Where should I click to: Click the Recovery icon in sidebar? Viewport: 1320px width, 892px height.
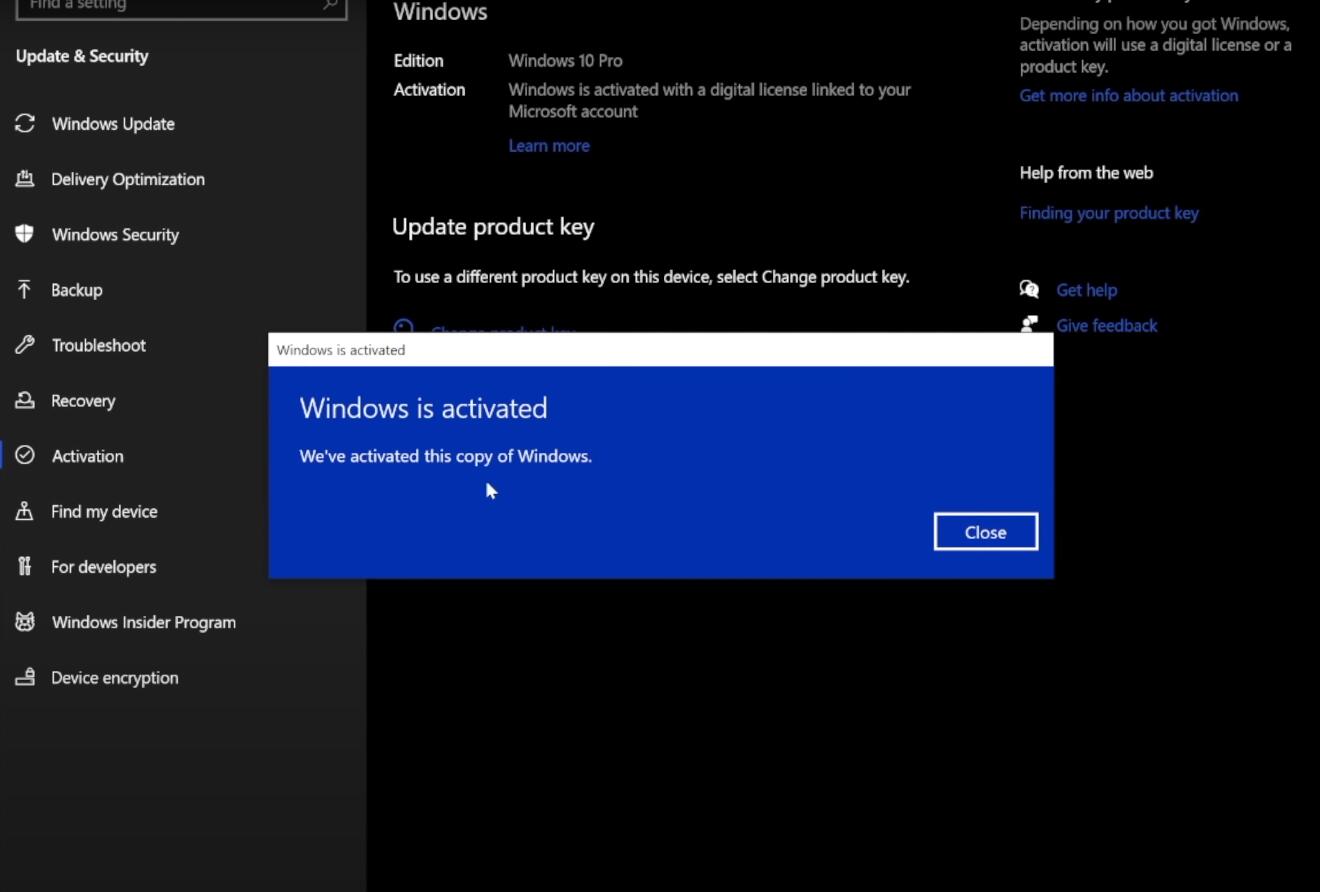click(25, 401)
